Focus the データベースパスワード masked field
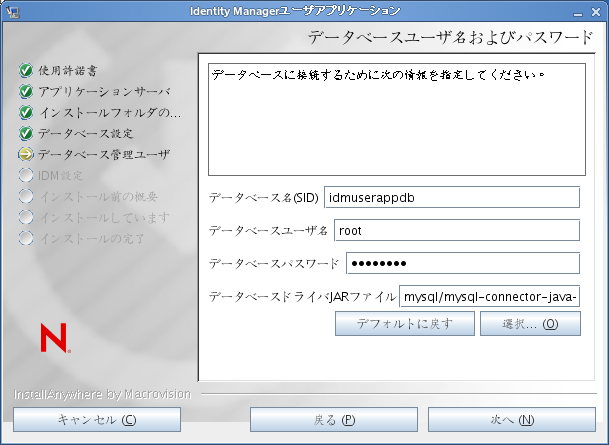Image resolution: width=609 pixels, height=445 pixels. click(463, 263)
